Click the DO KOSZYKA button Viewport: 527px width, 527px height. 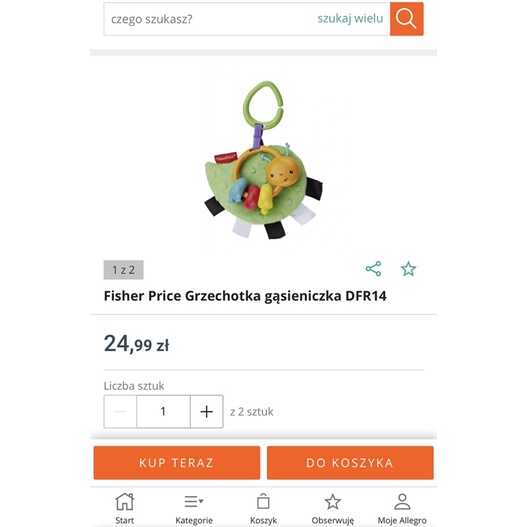tap(350, 463)
